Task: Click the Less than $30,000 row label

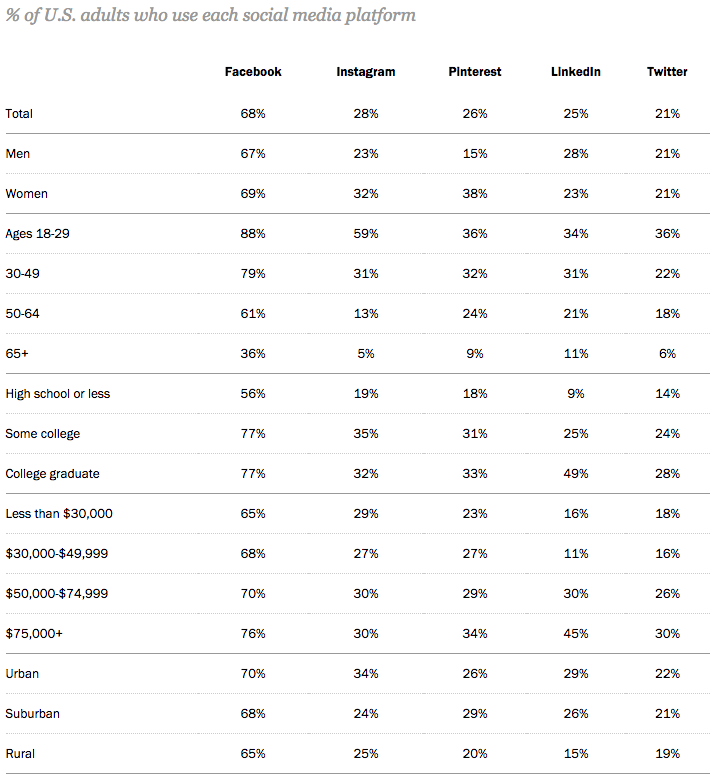Action: [59, 514]
